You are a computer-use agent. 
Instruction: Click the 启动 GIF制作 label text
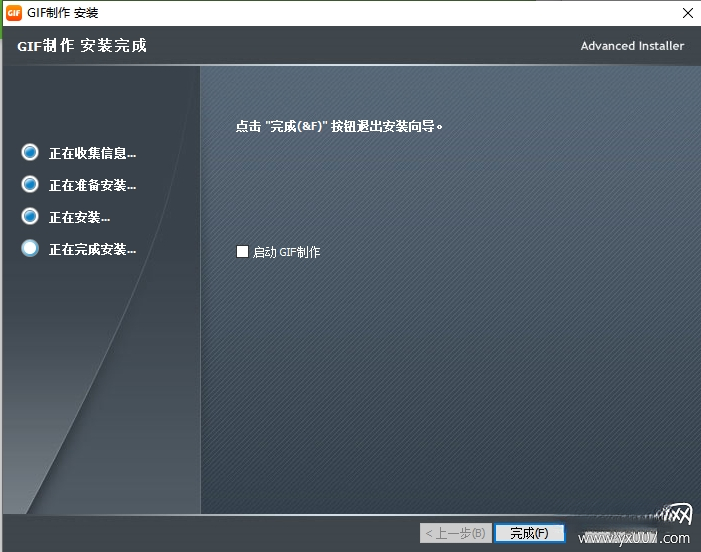287,252
